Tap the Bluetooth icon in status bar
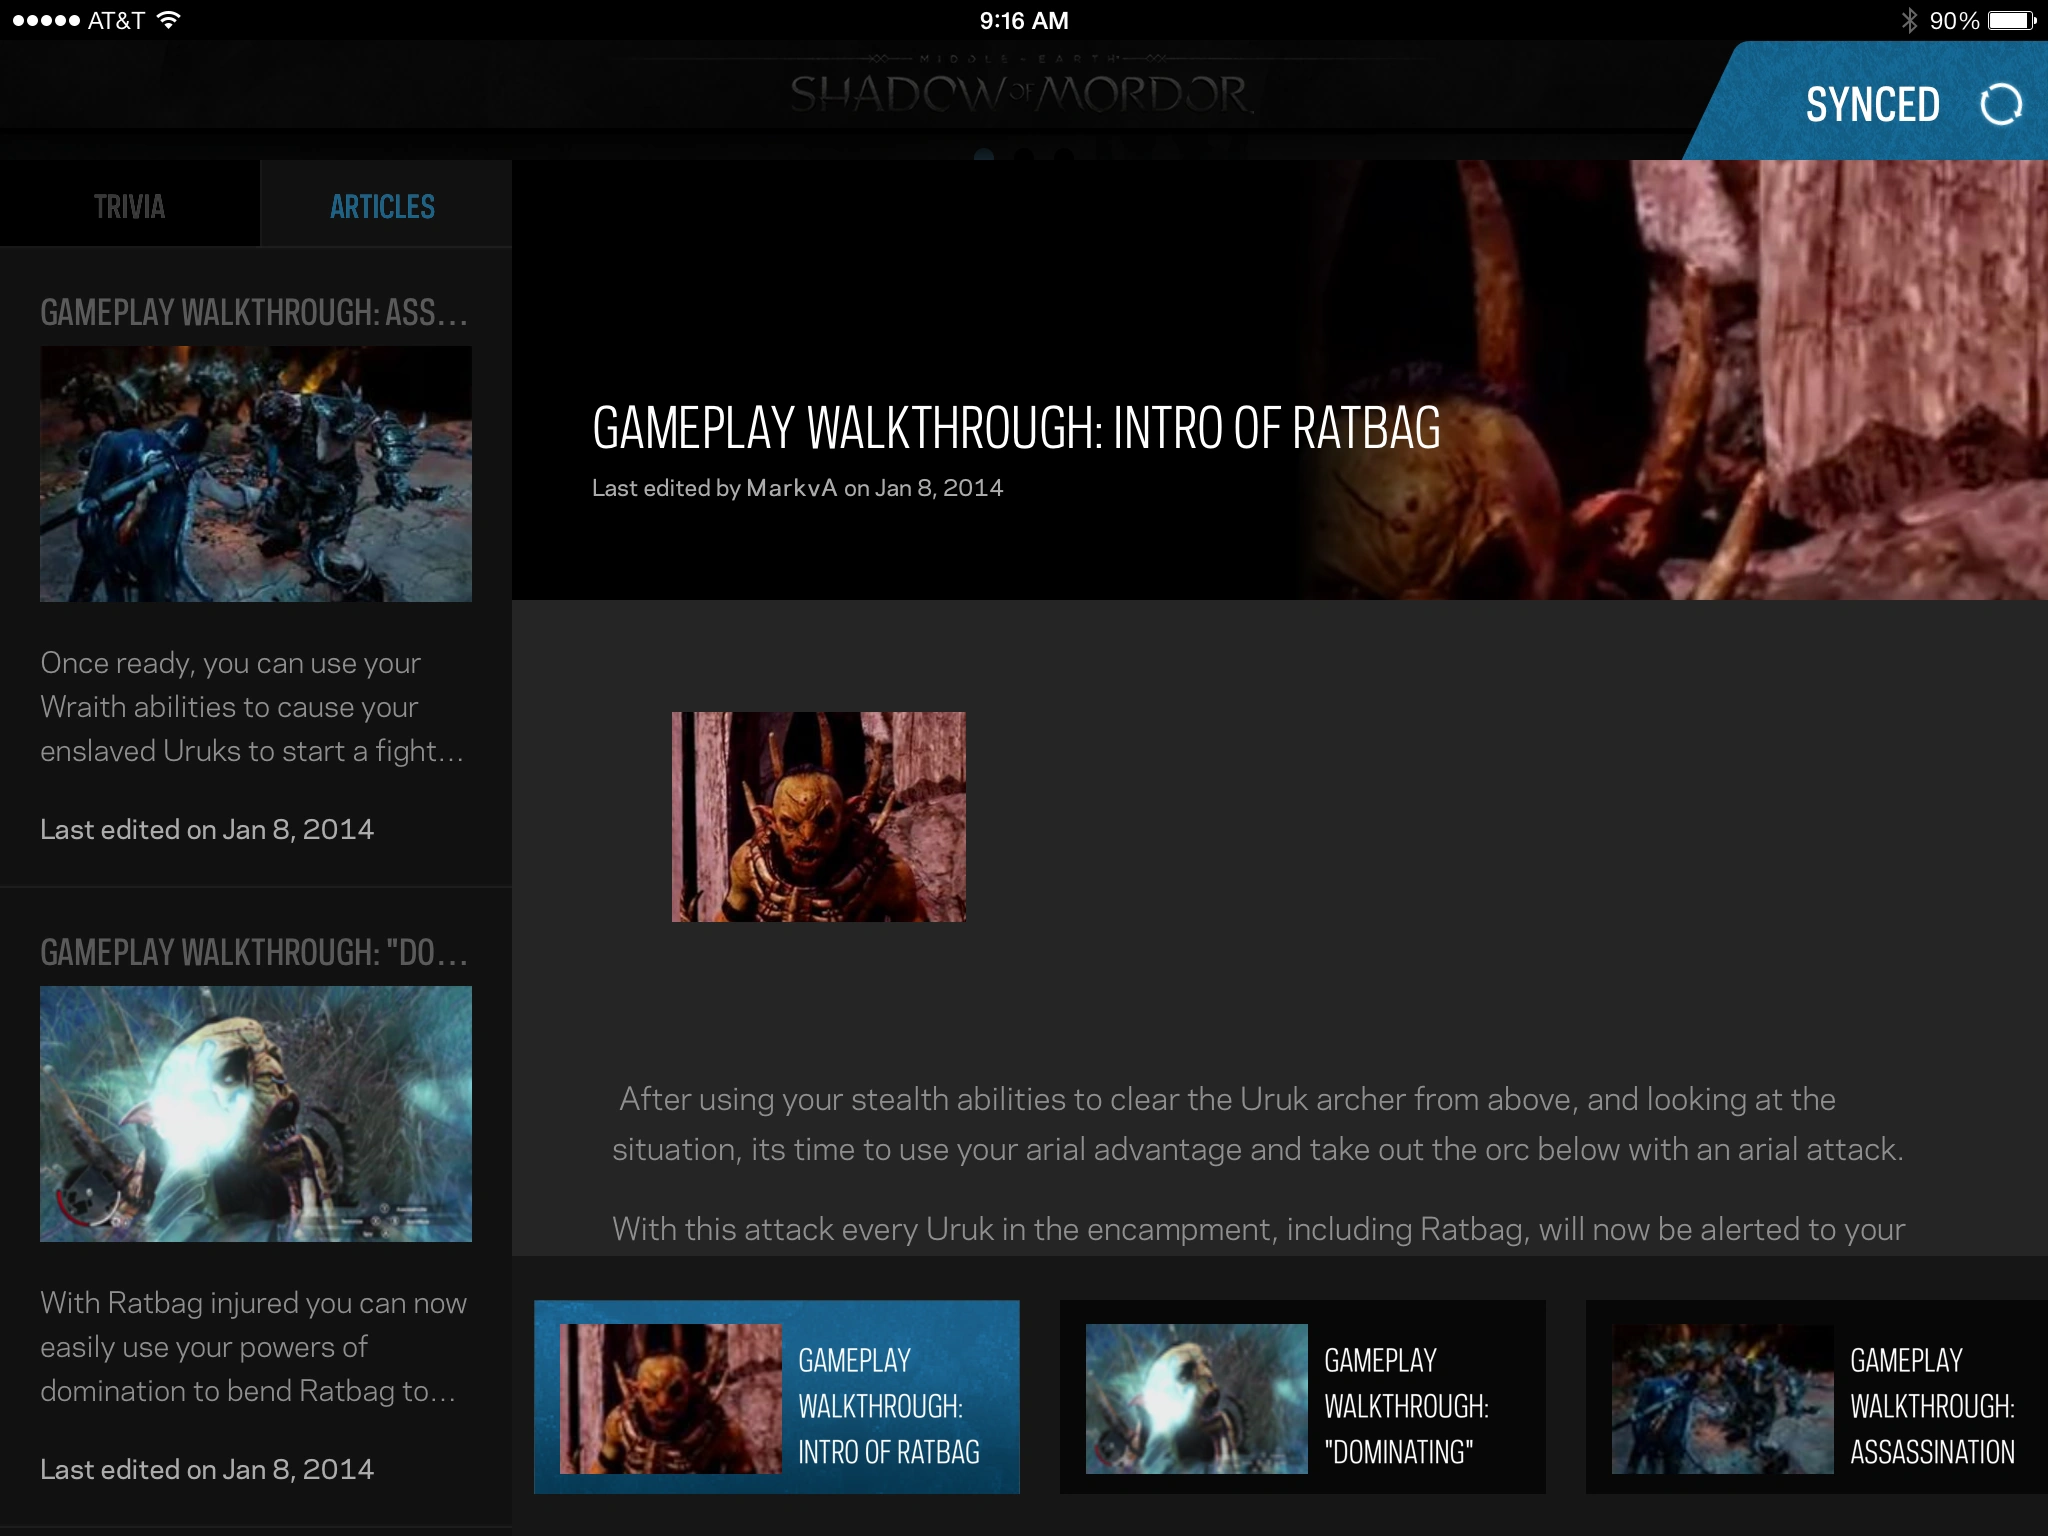2048x1536 pixels. click(1908, 20)
